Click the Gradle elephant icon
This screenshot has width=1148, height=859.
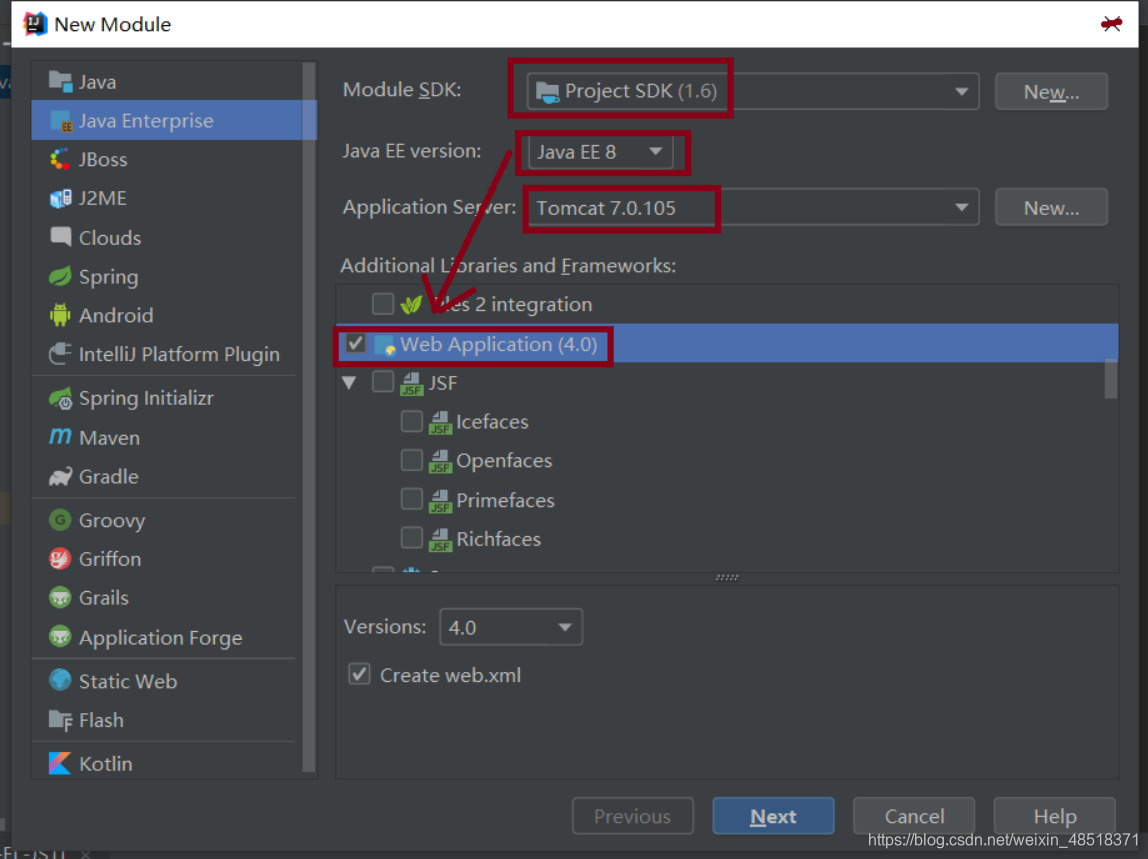[60, 477]
